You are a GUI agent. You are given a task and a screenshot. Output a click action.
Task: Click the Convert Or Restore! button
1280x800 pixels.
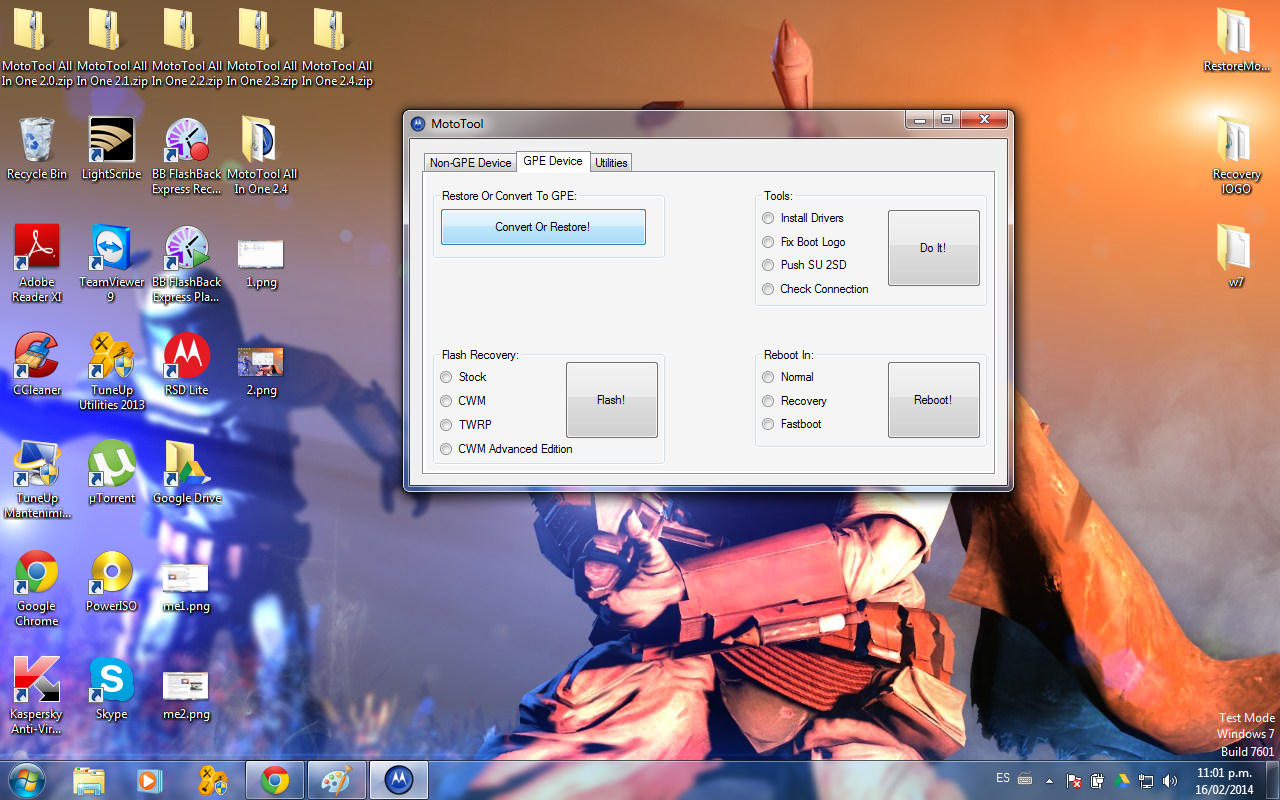click(543, 227)
